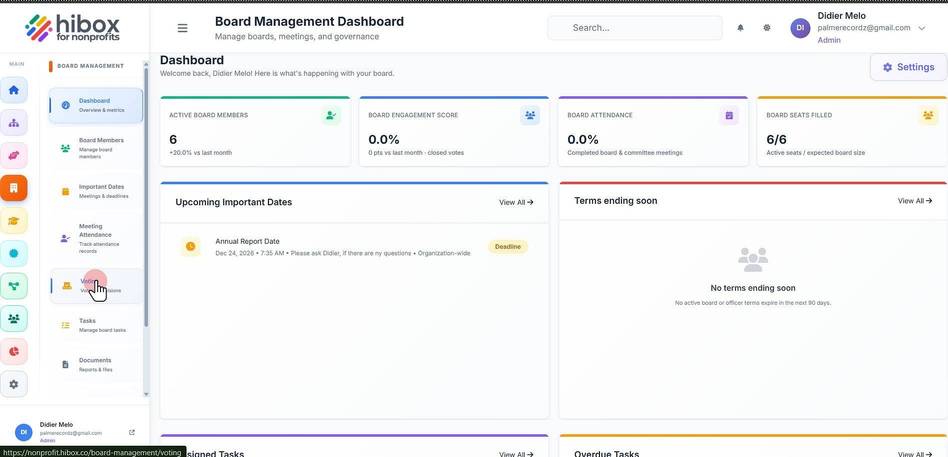Click the Search input field
948x457 pixels.
click(635, 28)
